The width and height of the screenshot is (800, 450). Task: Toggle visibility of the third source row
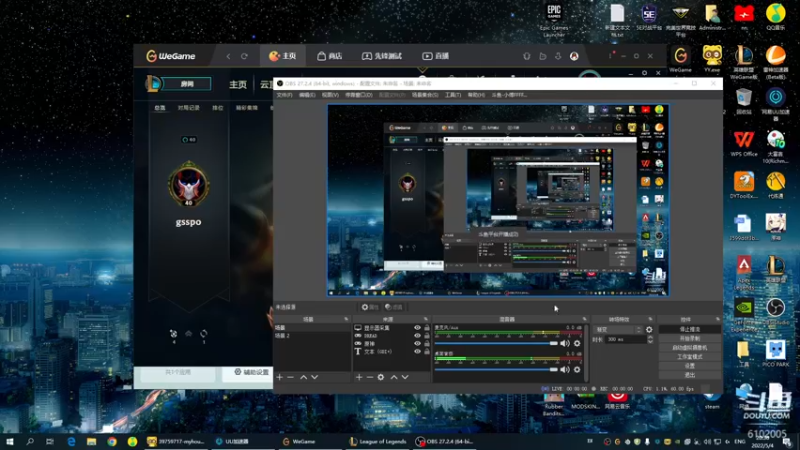pos(417,343)
